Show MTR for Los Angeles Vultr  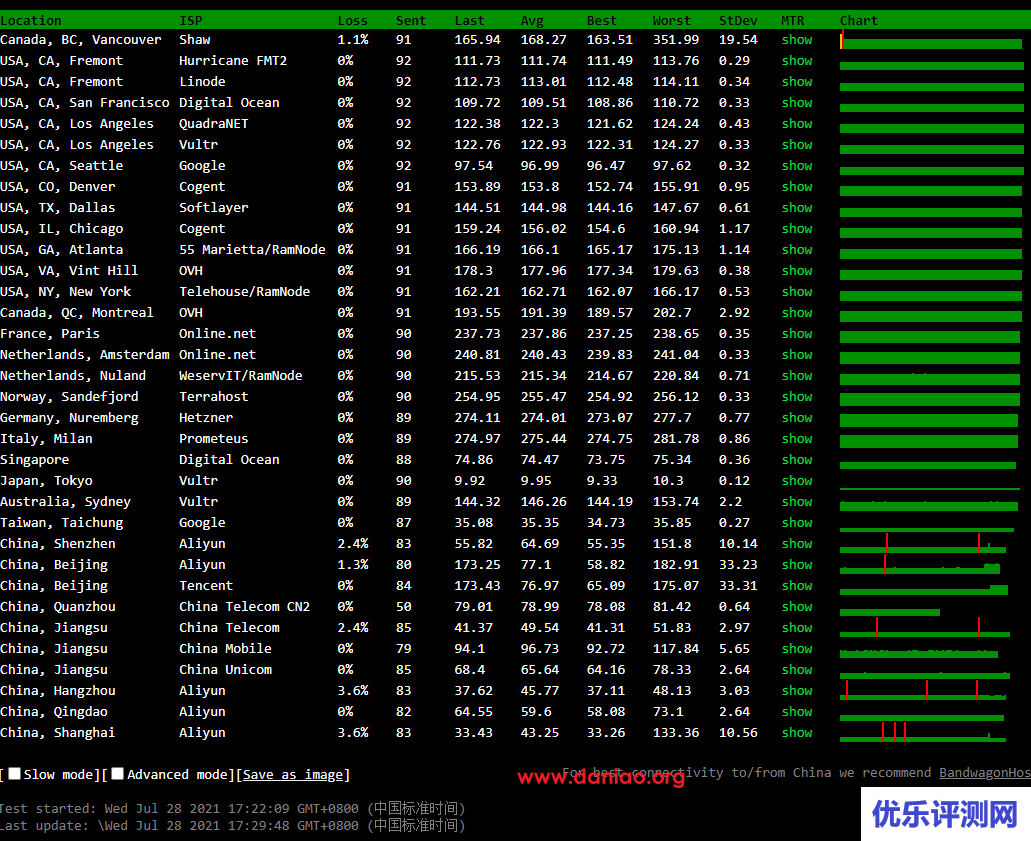tap(797, 145)
